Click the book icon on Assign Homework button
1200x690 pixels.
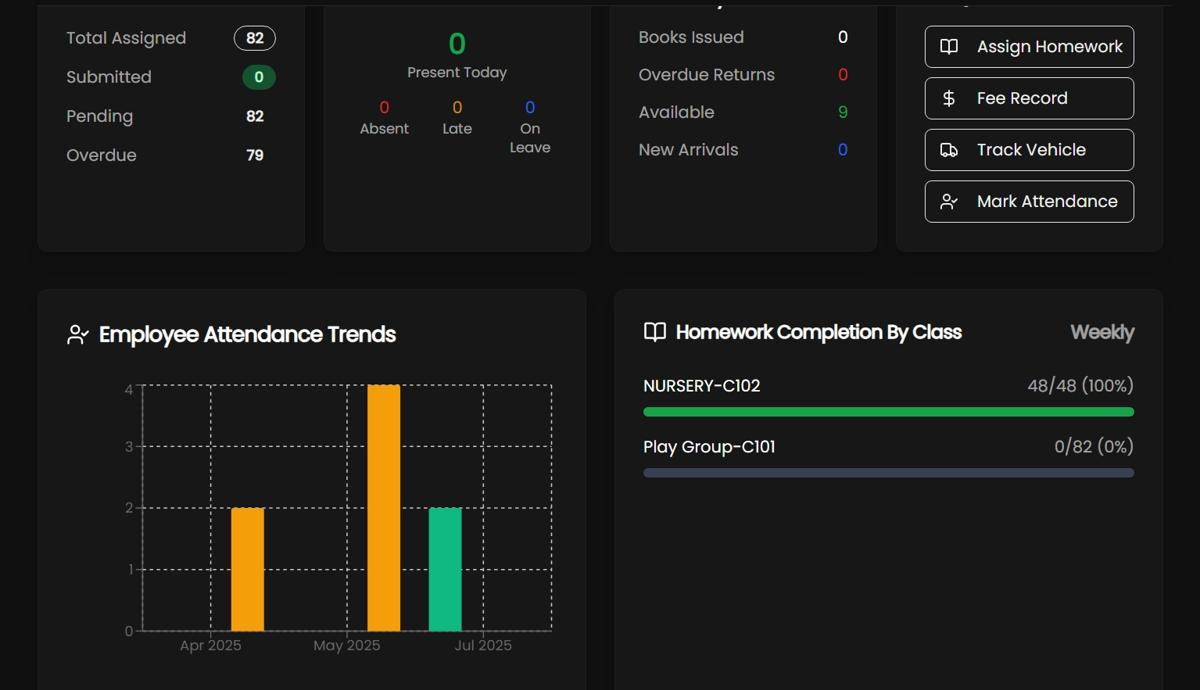[951, 46]
